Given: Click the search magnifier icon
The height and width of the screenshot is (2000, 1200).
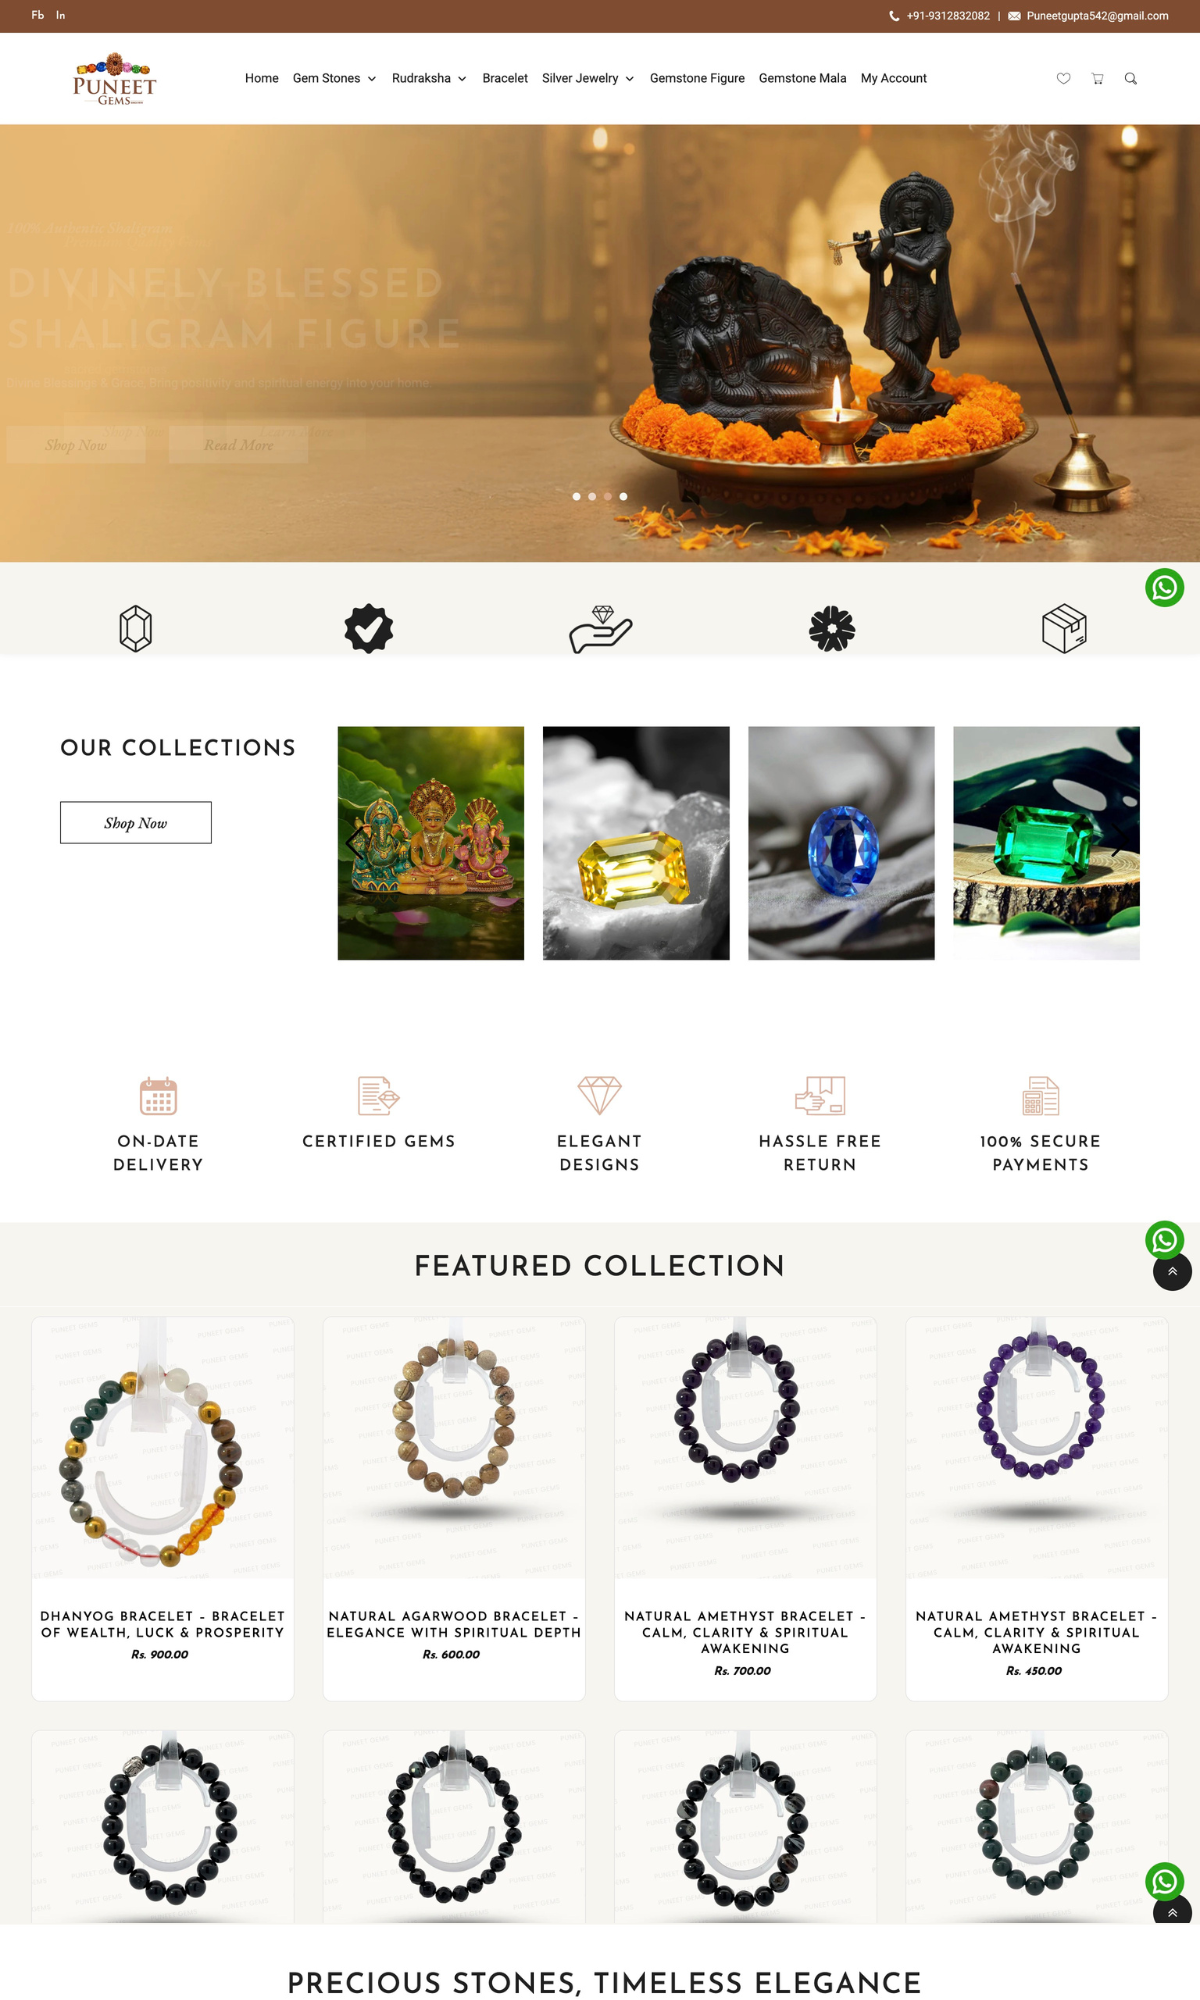Looking at the screenshot, I should (x=1131, y=78).
